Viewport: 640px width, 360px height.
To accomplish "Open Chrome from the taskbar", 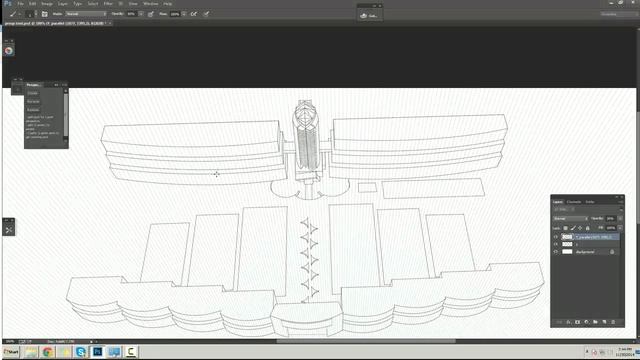I will point(47,352).
